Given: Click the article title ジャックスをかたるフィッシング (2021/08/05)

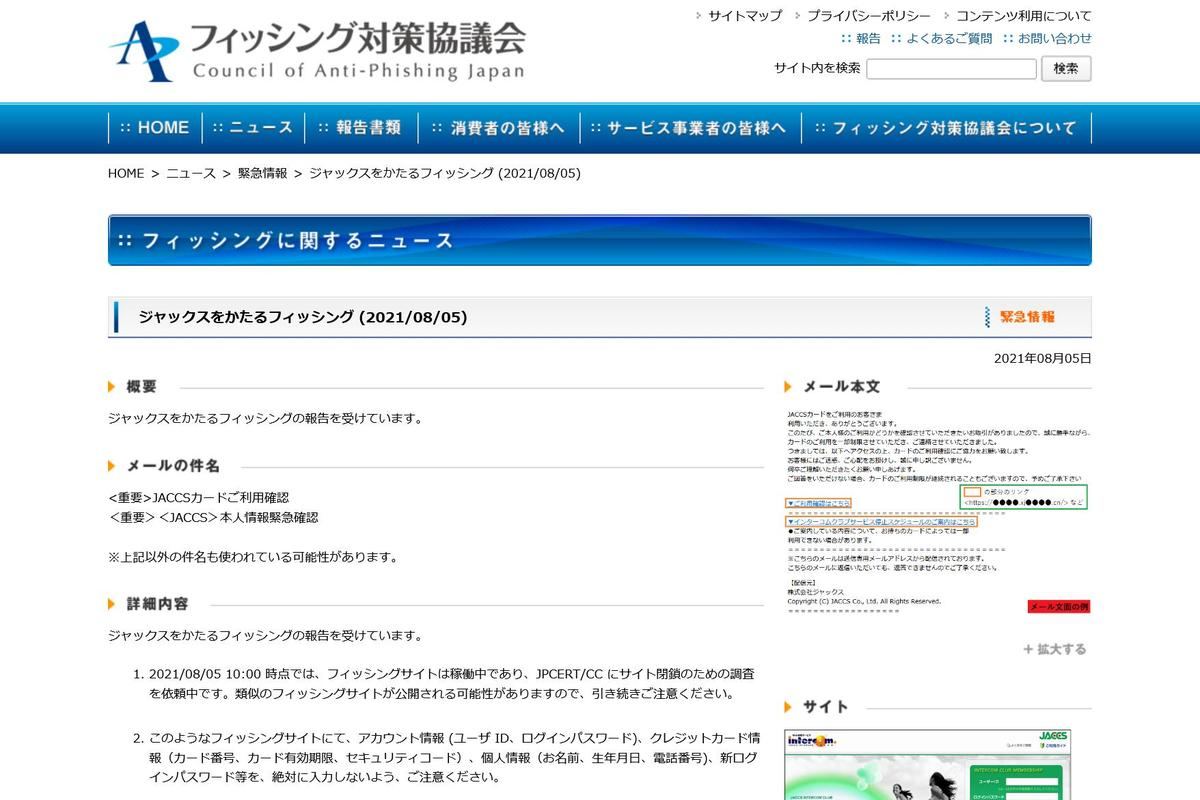Looking at the screenshot, I should [x=303, y=317].
